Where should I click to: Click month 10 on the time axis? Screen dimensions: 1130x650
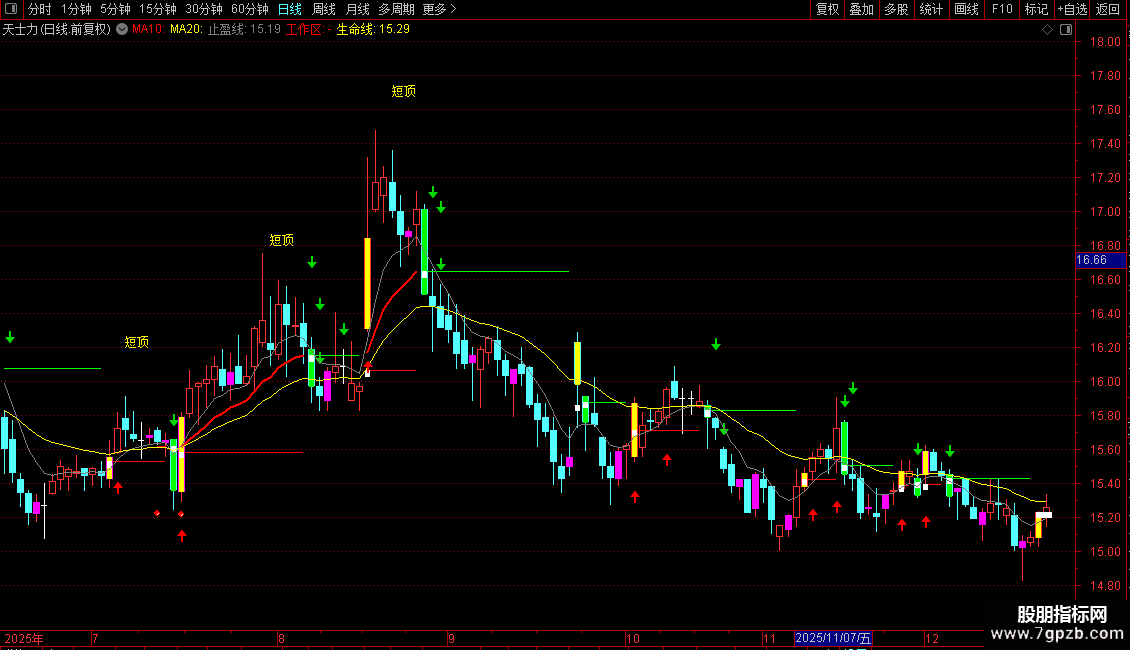click(x=632, y=638)
